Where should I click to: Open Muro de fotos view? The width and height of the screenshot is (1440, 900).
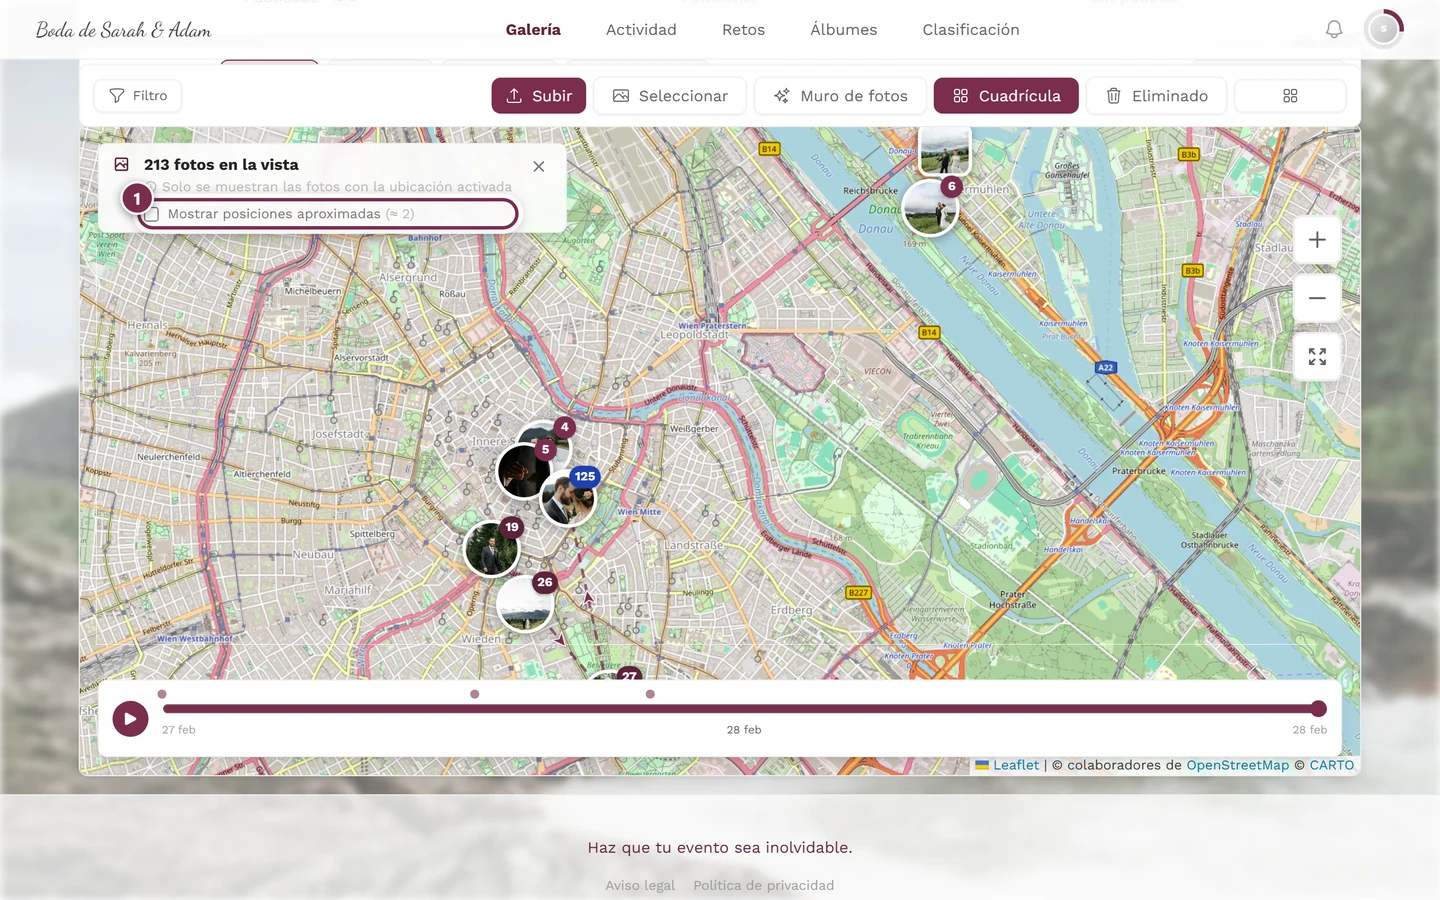click(840, 96)
